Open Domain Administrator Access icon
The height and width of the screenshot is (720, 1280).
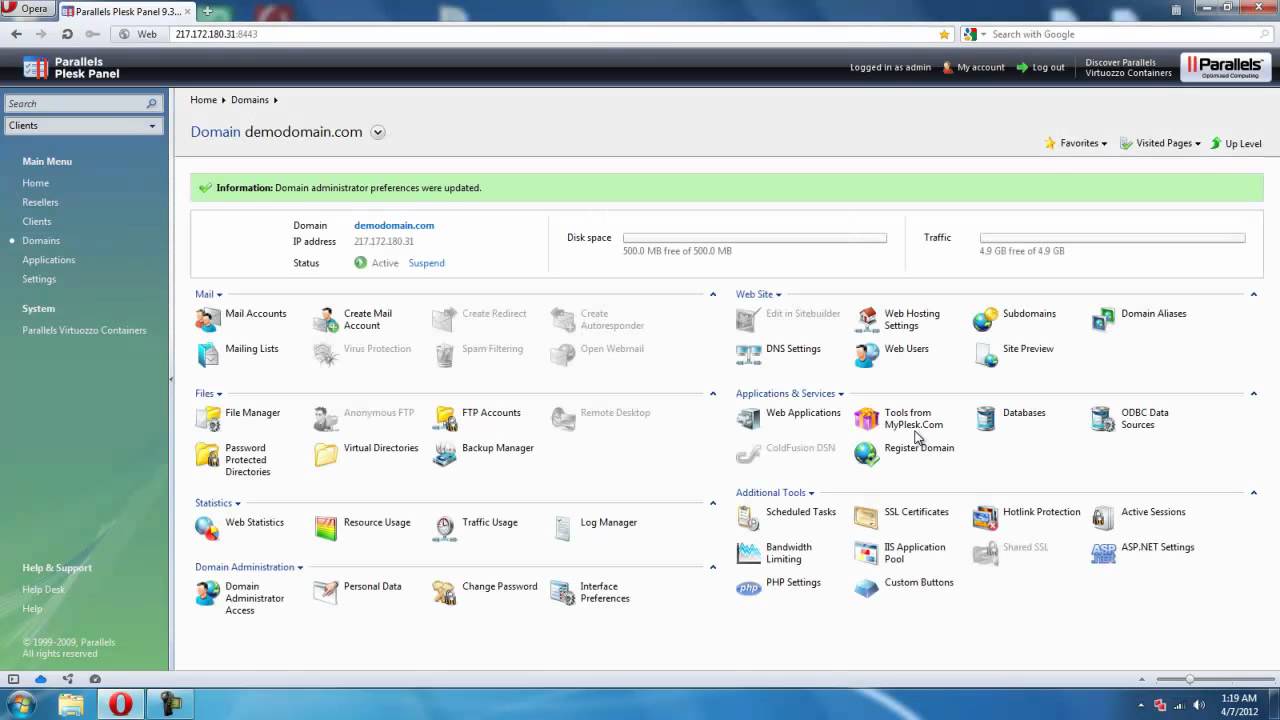[208, 592]
